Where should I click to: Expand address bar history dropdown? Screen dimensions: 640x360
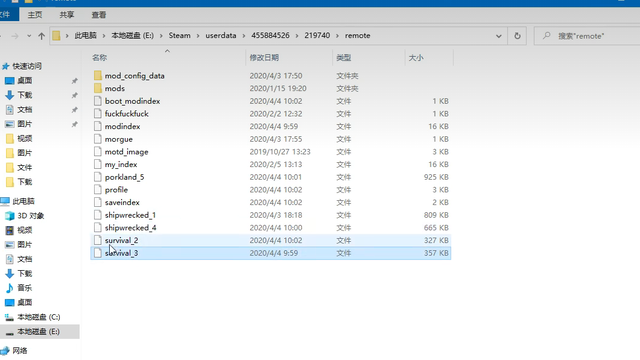(498, 36)
